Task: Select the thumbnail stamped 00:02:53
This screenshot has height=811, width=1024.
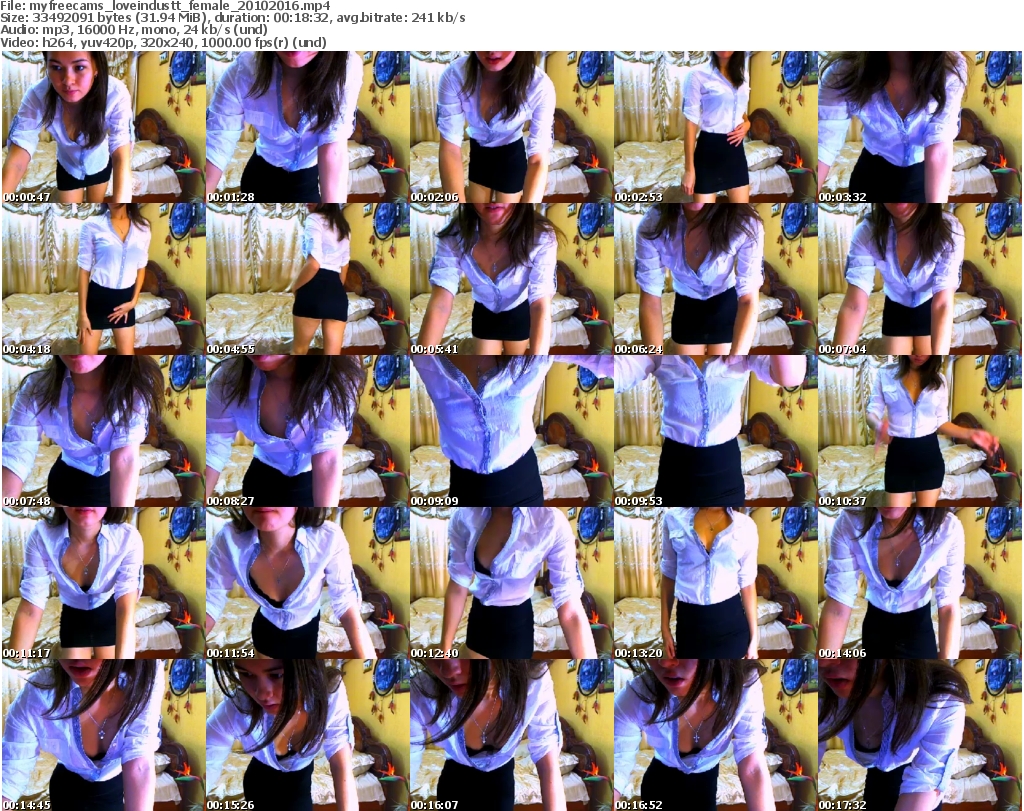Action: click(715, 127)
